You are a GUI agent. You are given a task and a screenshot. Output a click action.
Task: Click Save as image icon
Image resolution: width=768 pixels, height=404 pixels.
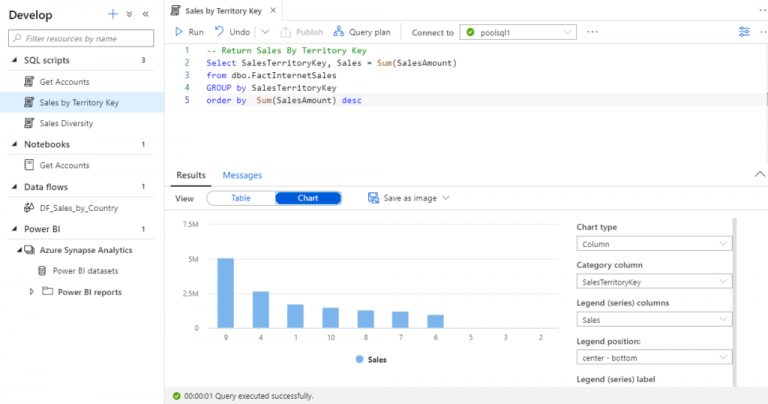(374, 198)
